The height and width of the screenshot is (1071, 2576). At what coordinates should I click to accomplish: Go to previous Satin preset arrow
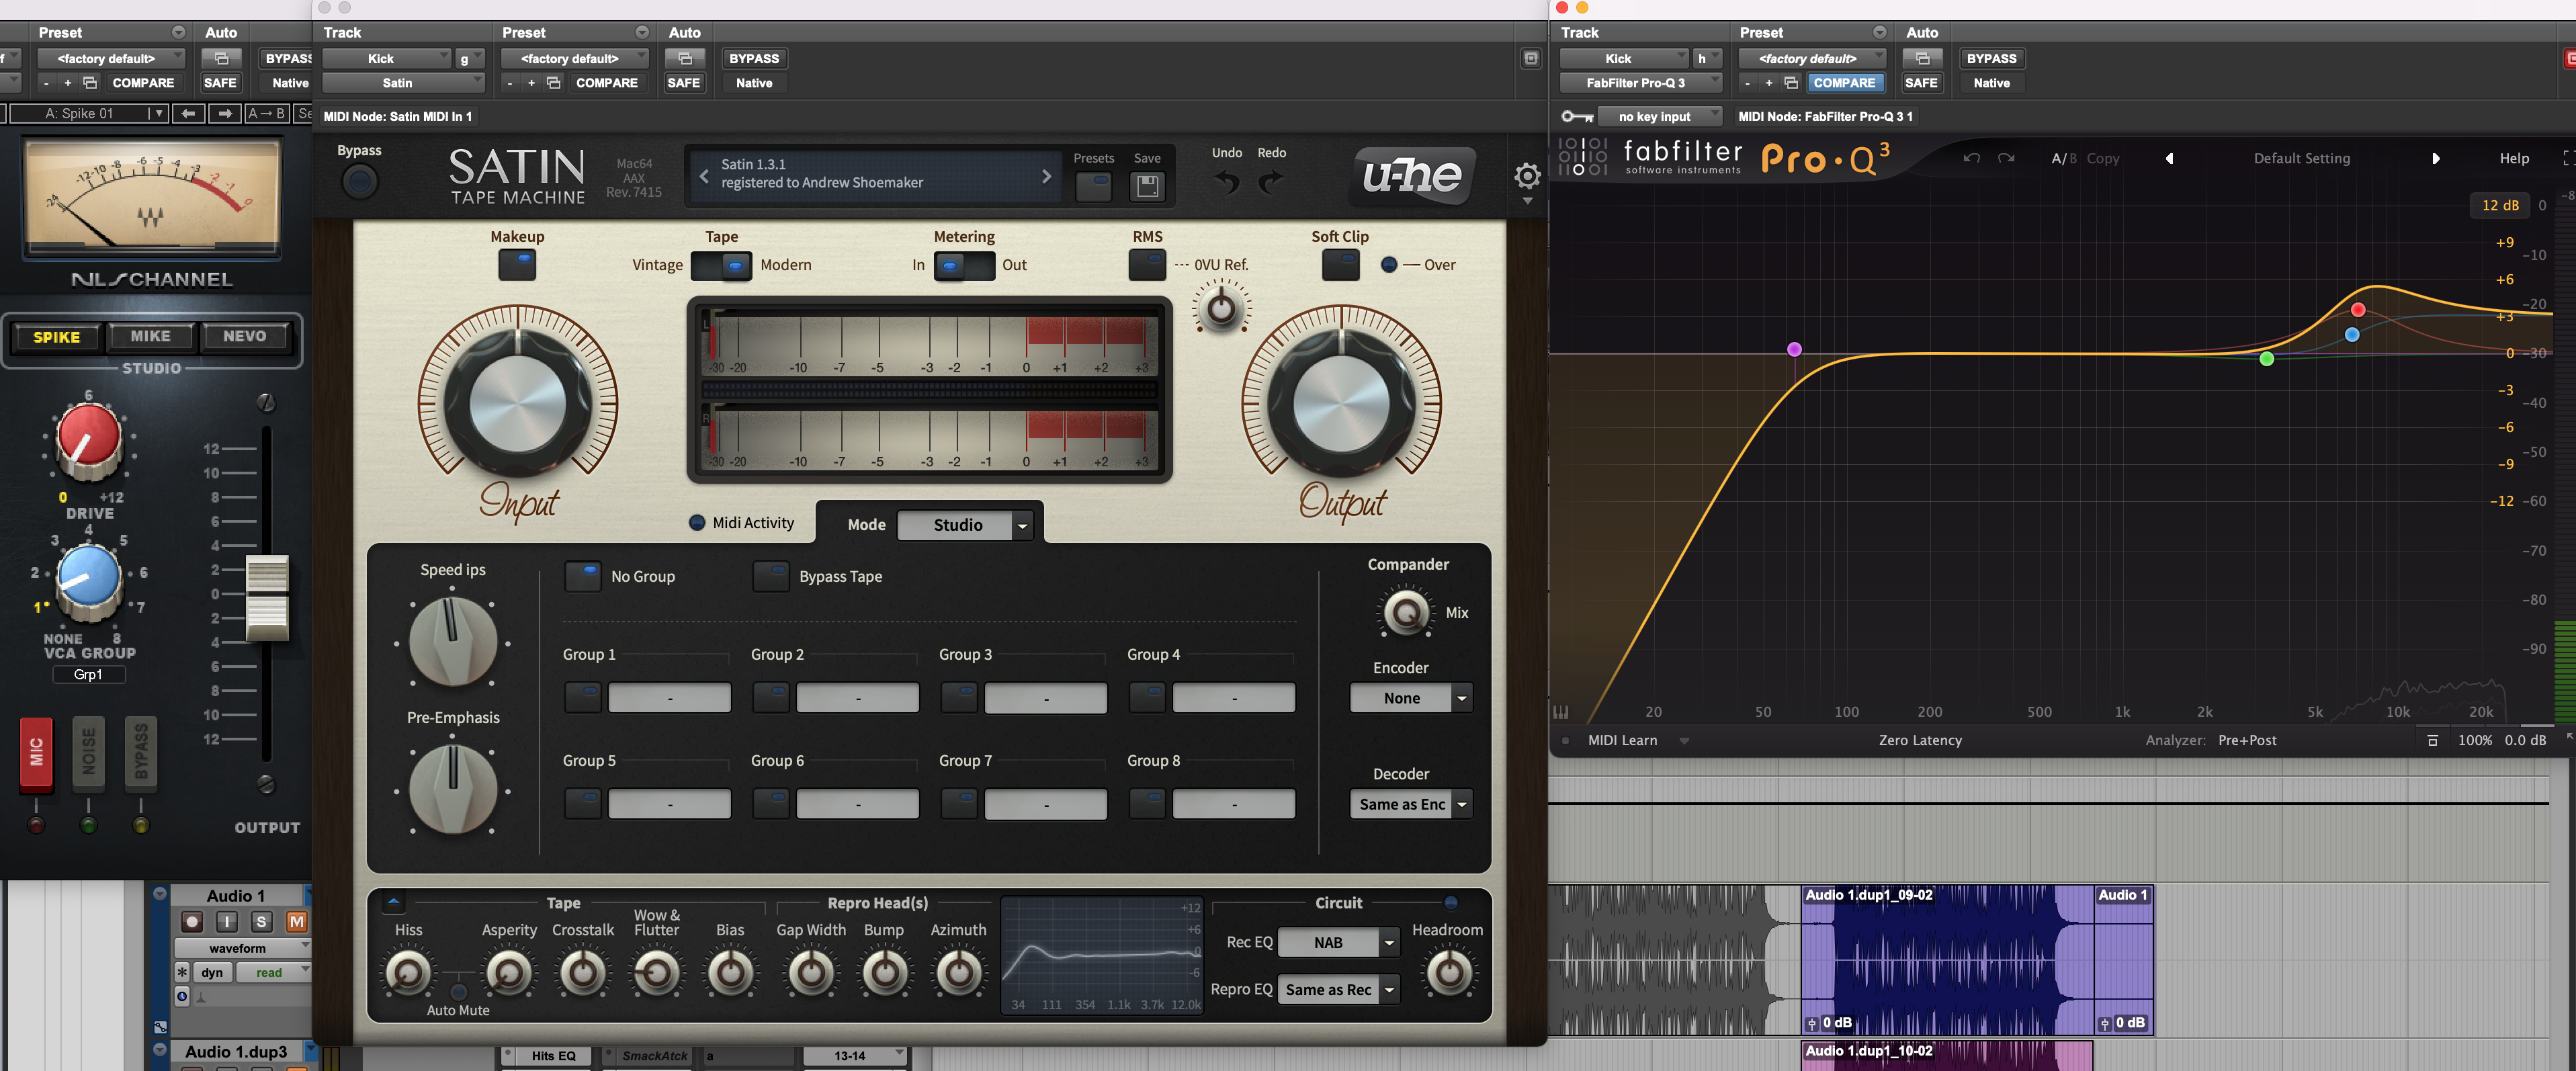pyautogui.click(x=704, y=176)
